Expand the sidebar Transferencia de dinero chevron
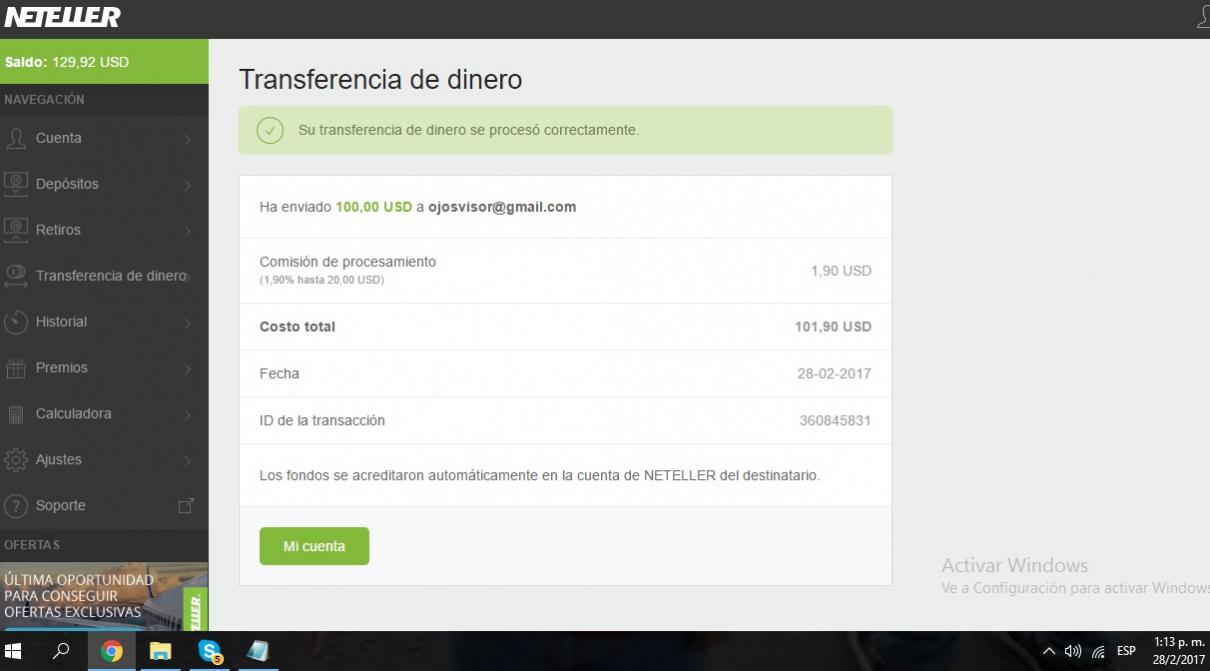Image resolution: width=1210 pixels, height=671 pixels. point(189,277)
